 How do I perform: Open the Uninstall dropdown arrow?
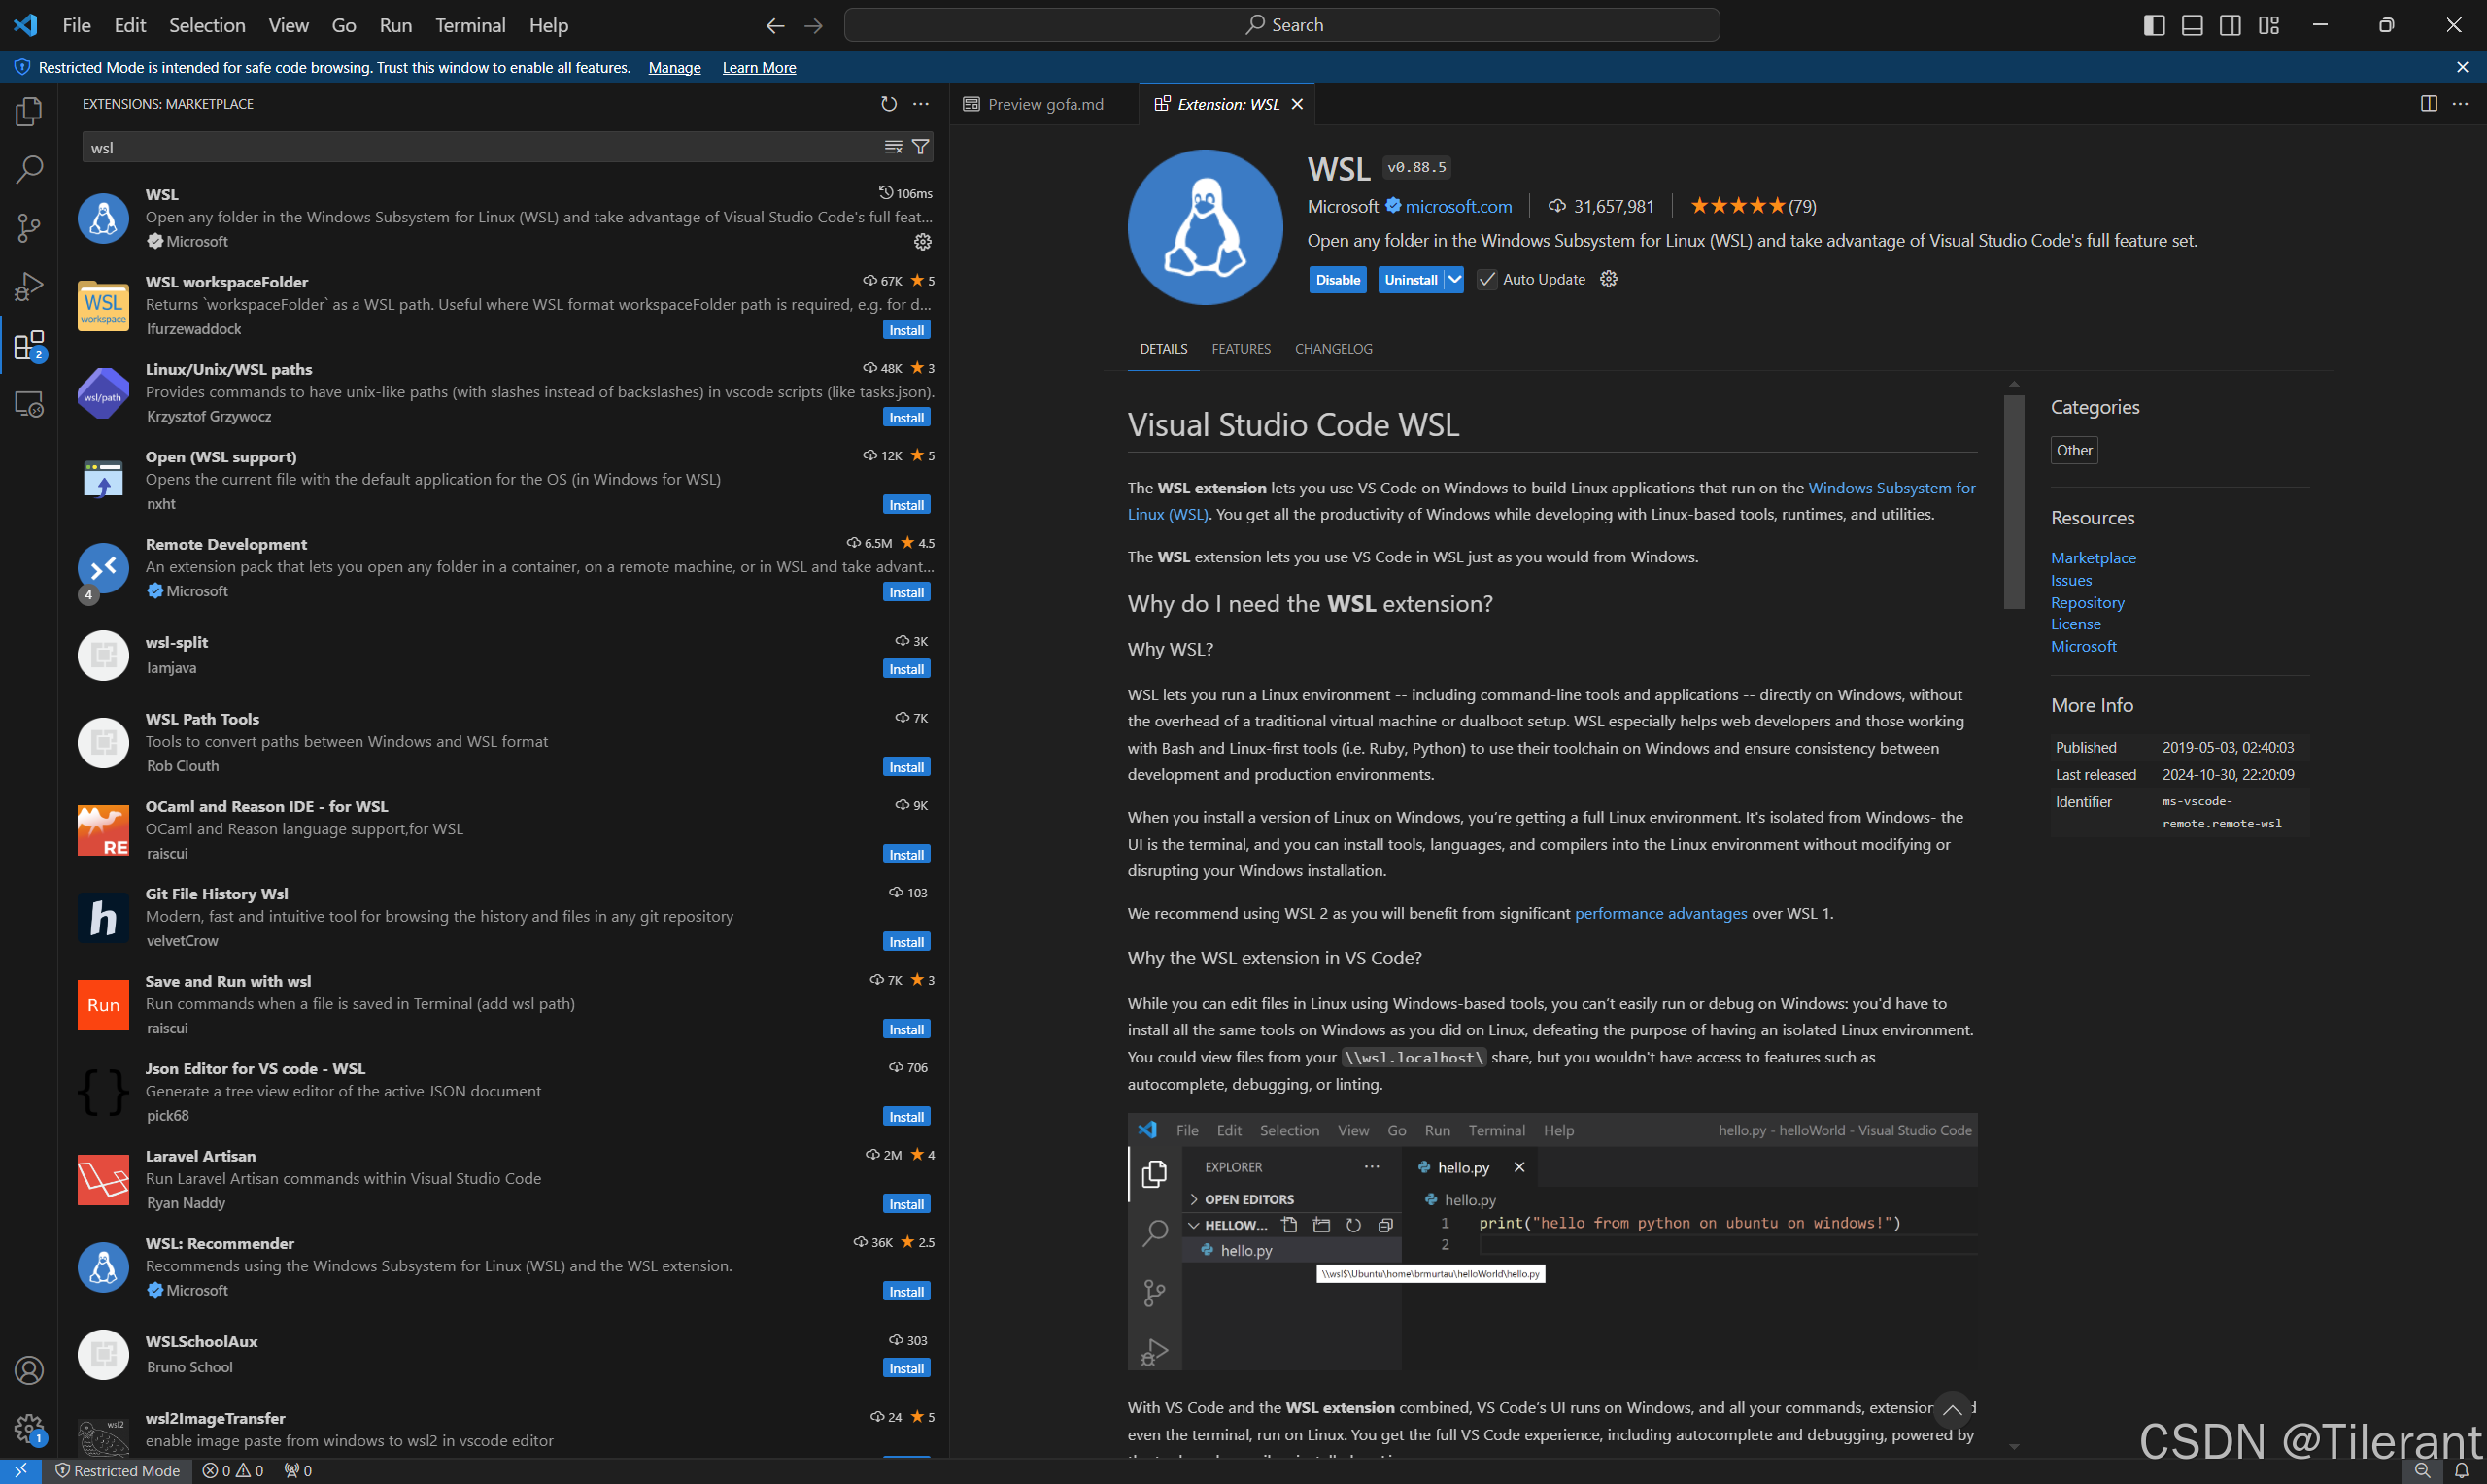point(1455,279)
